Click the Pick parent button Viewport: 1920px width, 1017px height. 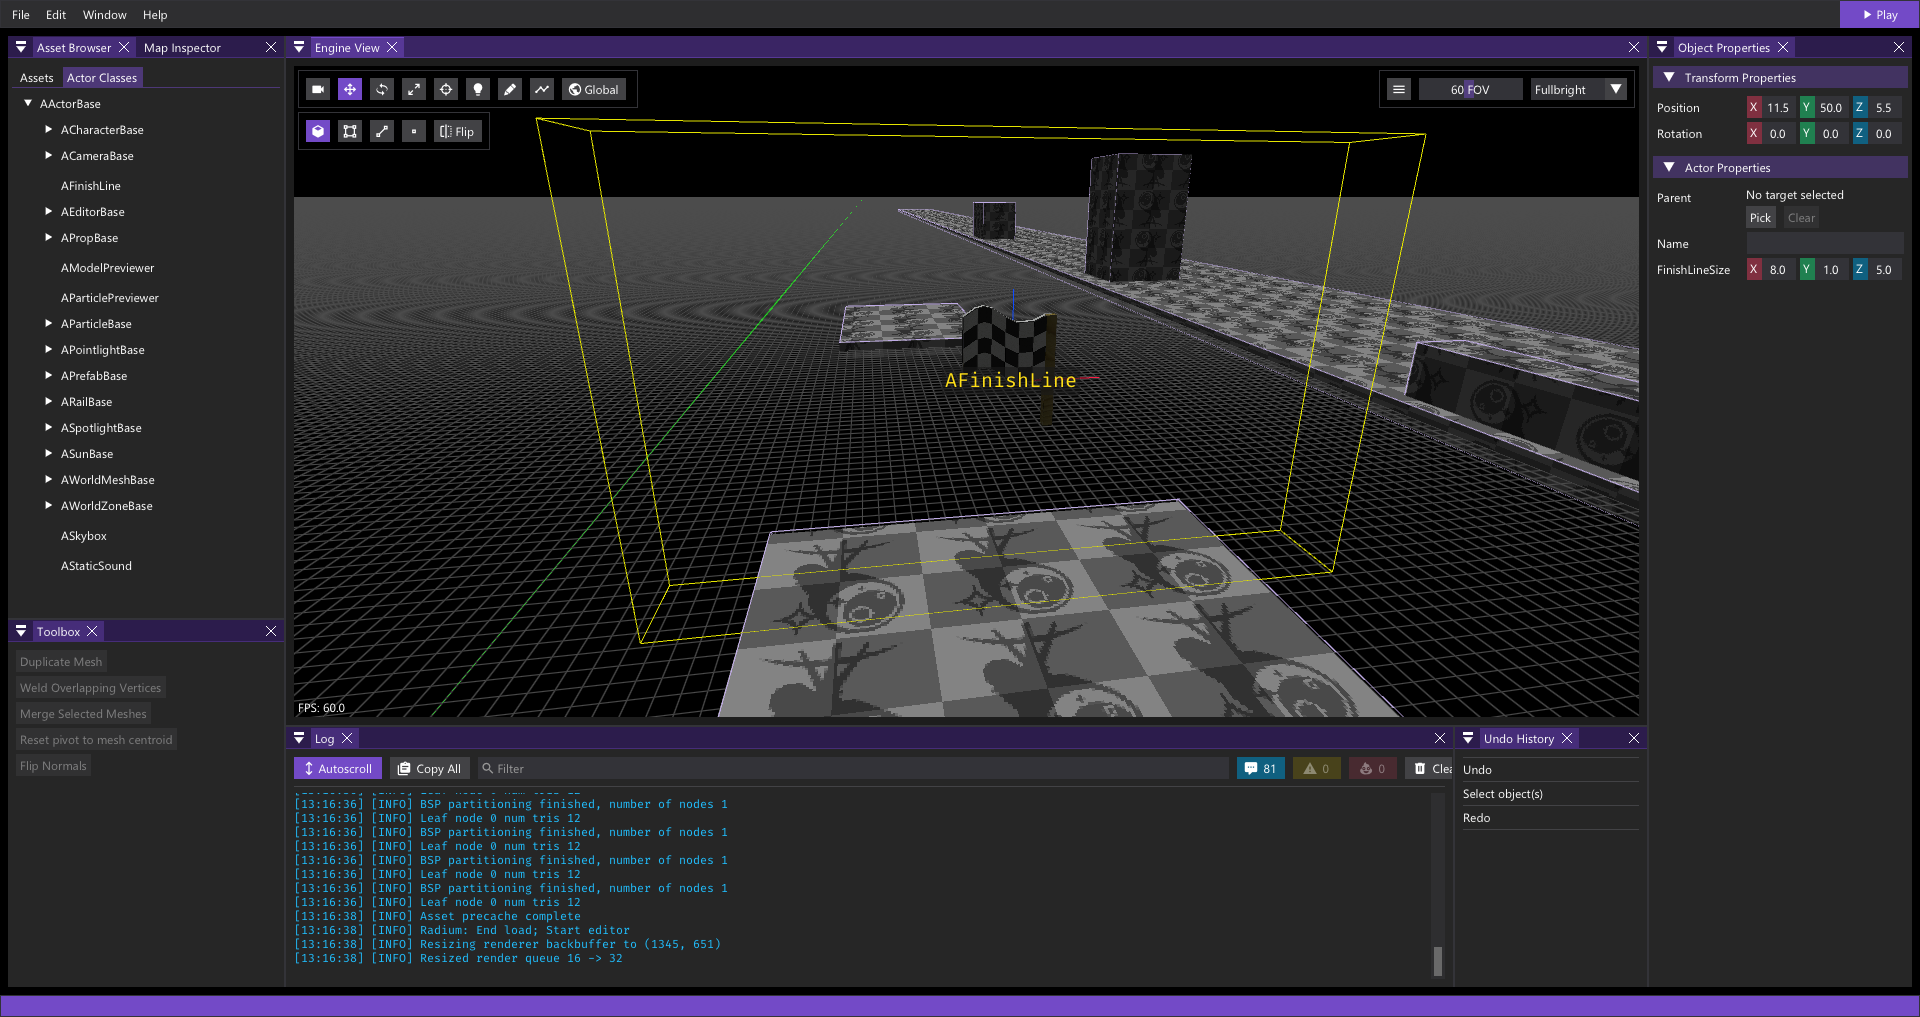click(x=1760, y=218)
